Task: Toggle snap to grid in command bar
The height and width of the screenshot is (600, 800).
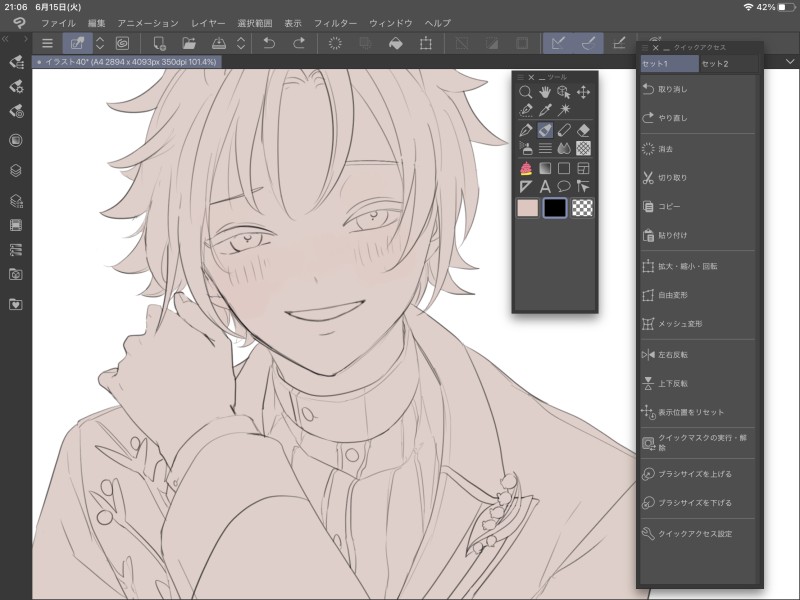Action: [x=619, y=43]
